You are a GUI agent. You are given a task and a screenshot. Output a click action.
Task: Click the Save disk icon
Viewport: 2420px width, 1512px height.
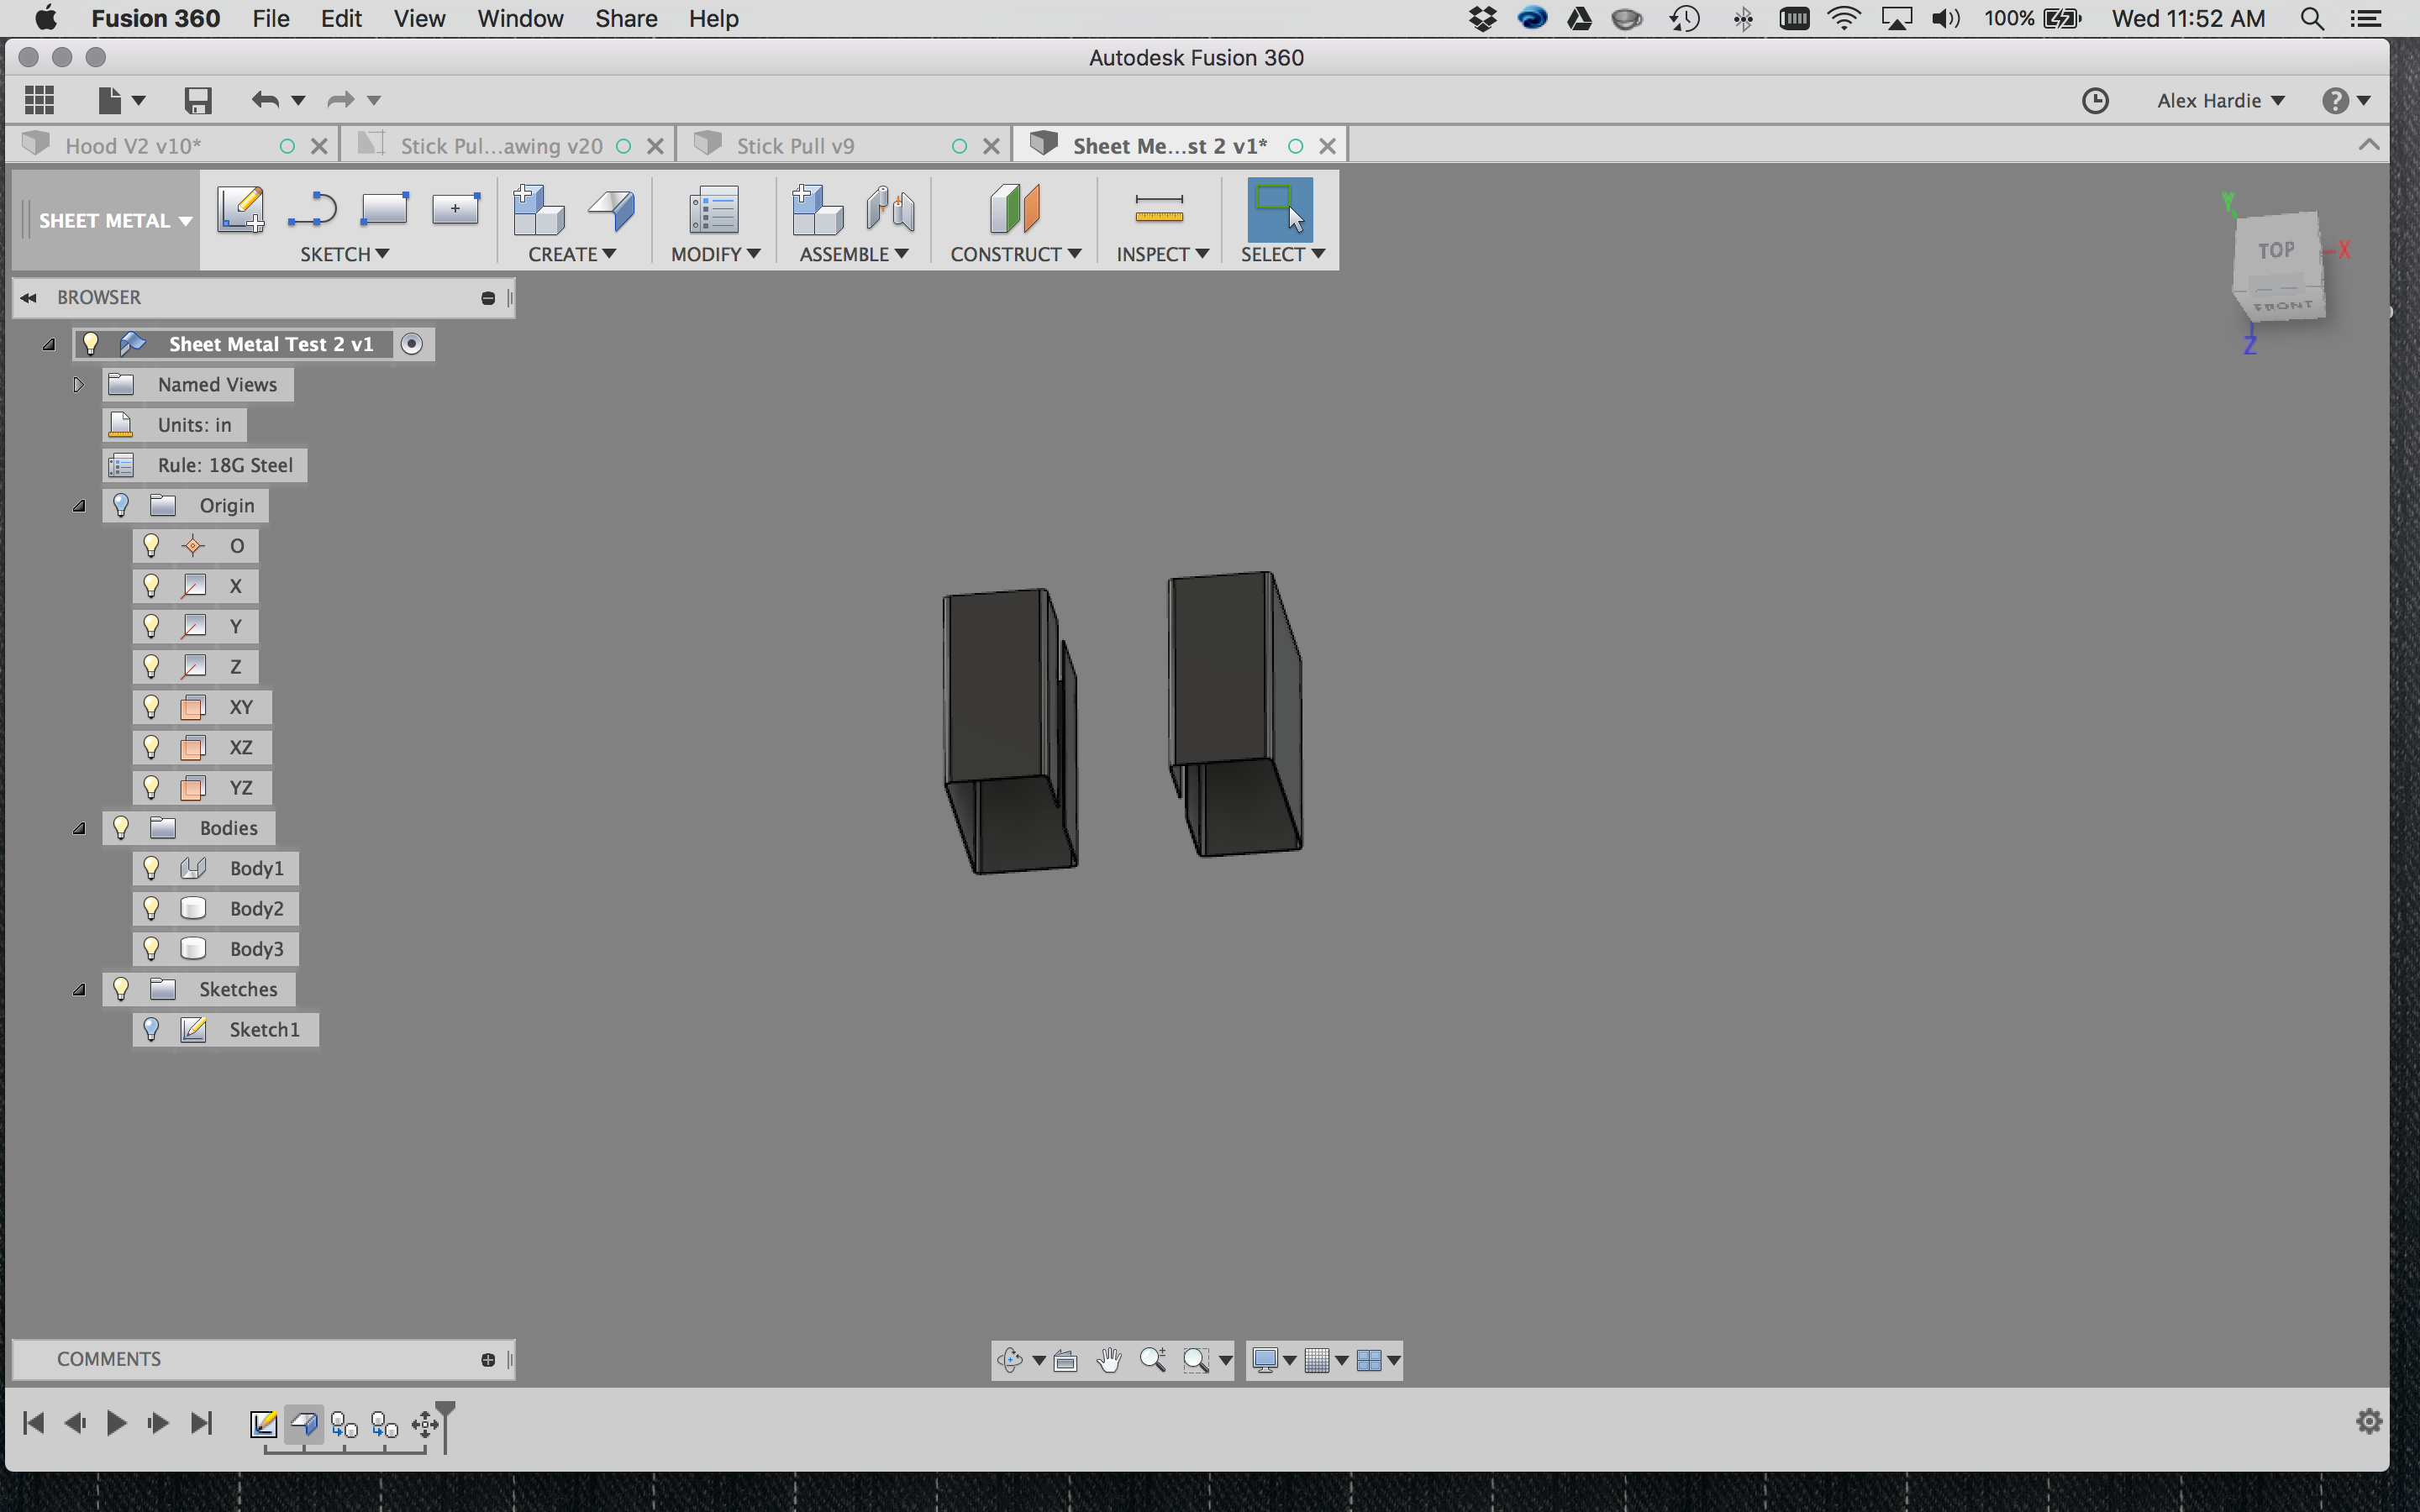coord(198,100)
